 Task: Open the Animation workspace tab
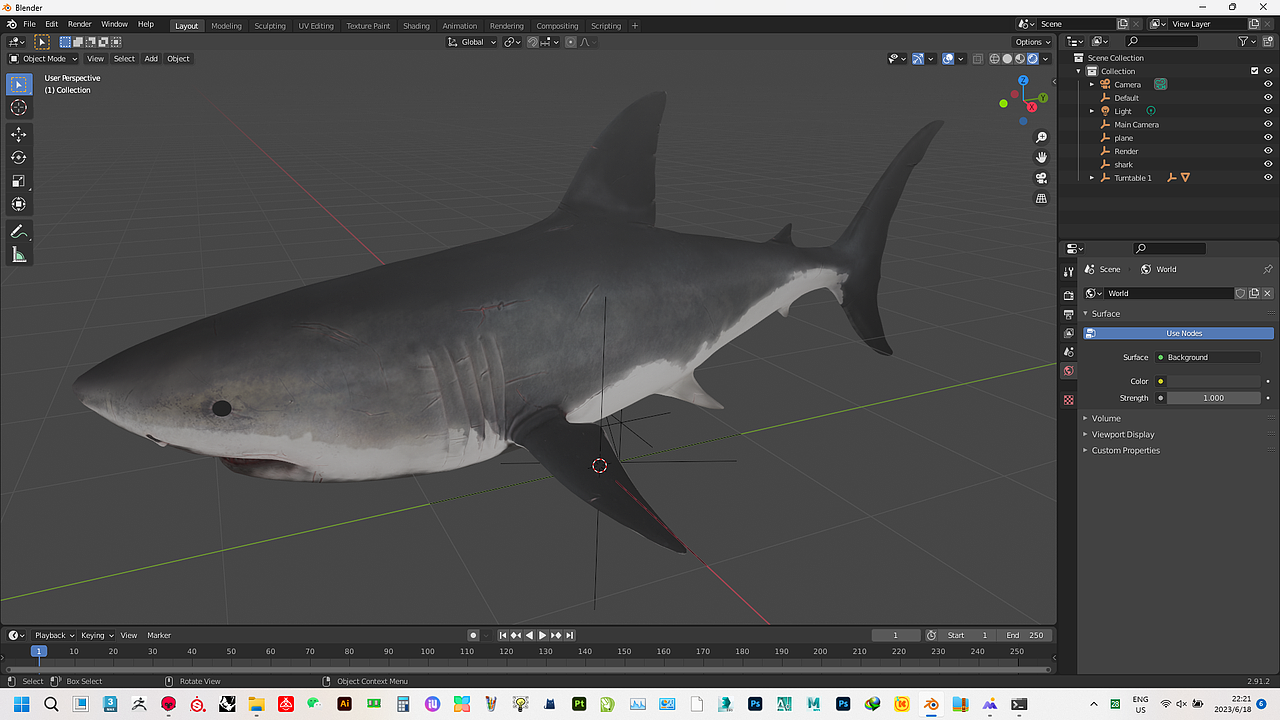pyautogui.click(x=460, y=26)
